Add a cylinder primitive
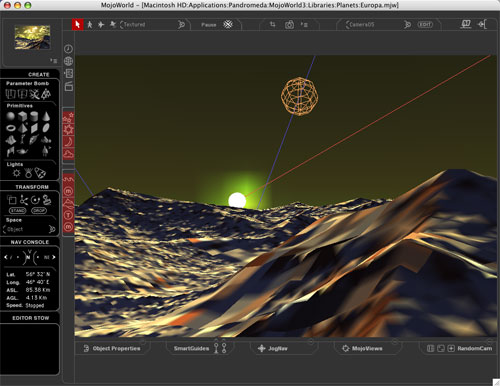 tap(34, 116)
